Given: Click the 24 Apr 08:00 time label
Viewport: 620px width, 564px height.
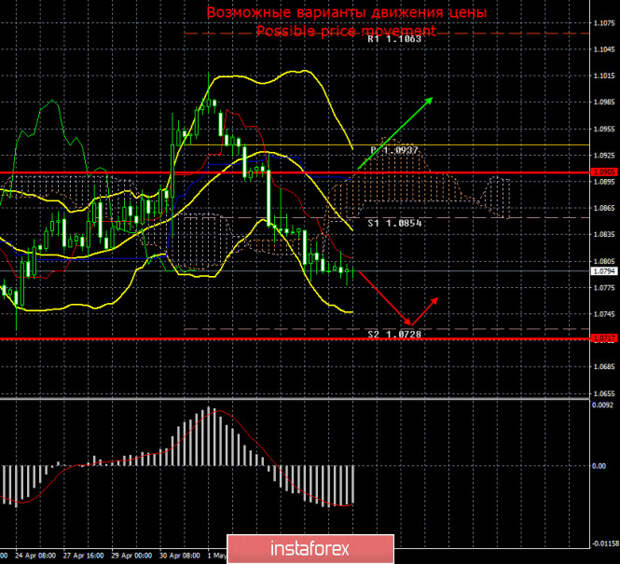Looking at the screenshot, I should pos(36,555).
